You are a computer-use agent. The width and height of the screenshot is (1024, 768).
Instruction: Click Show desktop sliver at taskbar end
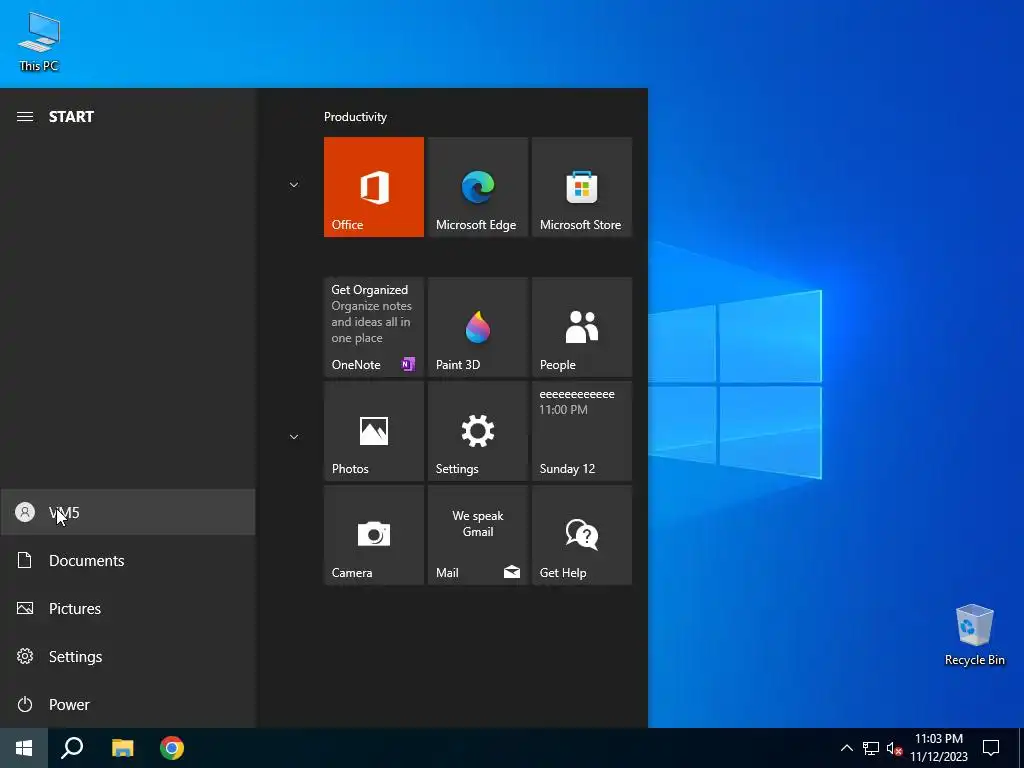(x=1021, y=748)
